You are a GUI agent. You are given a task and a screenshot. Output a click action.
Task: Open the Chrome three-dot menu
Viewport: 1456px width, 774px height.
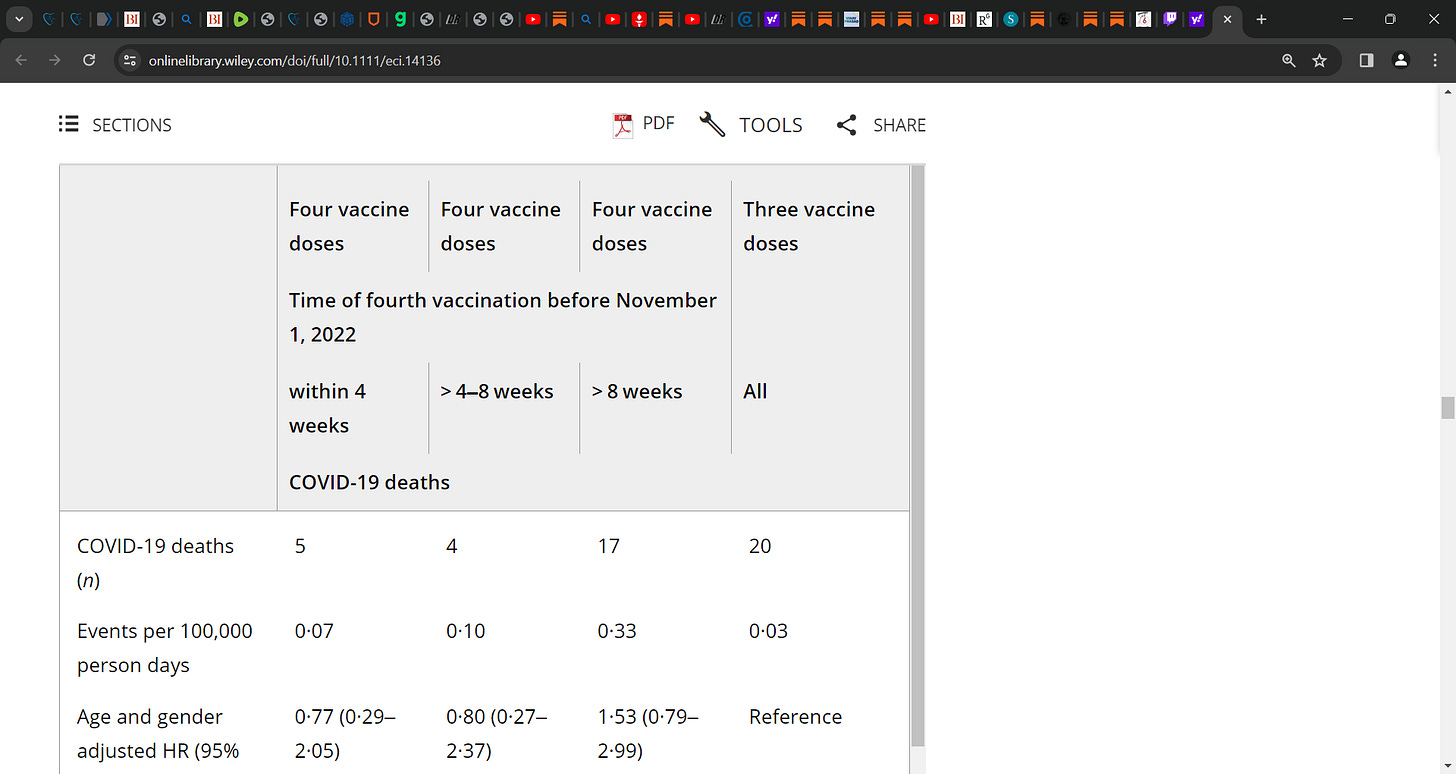[x=1435, y=60]
